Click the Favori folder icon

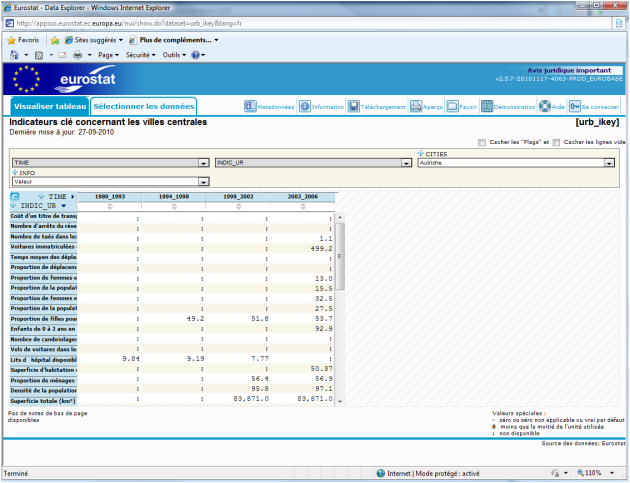point(452,106)
